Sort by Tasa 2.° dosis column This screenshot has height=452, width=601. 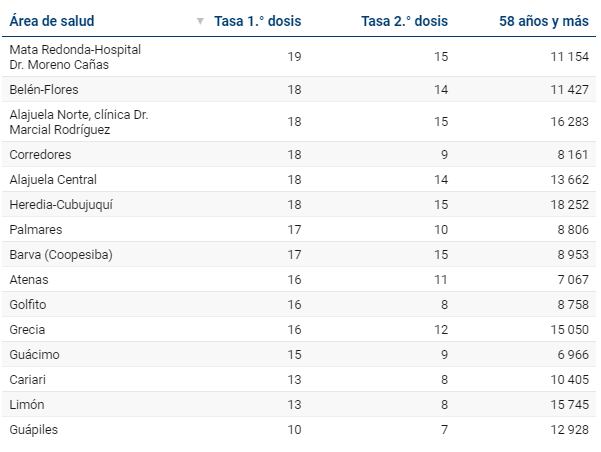pos(404,21)
